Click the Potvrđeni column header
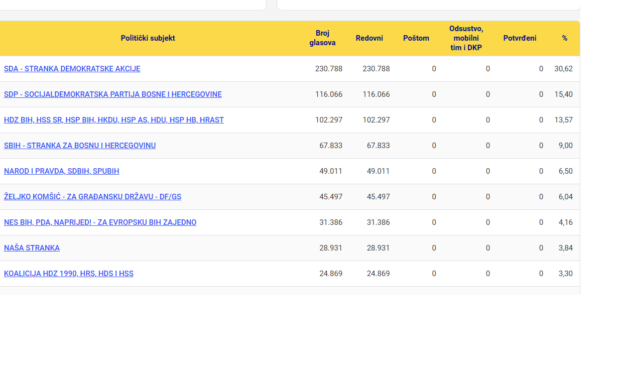The height and width of the screenshot is (376, 627). 520,38
